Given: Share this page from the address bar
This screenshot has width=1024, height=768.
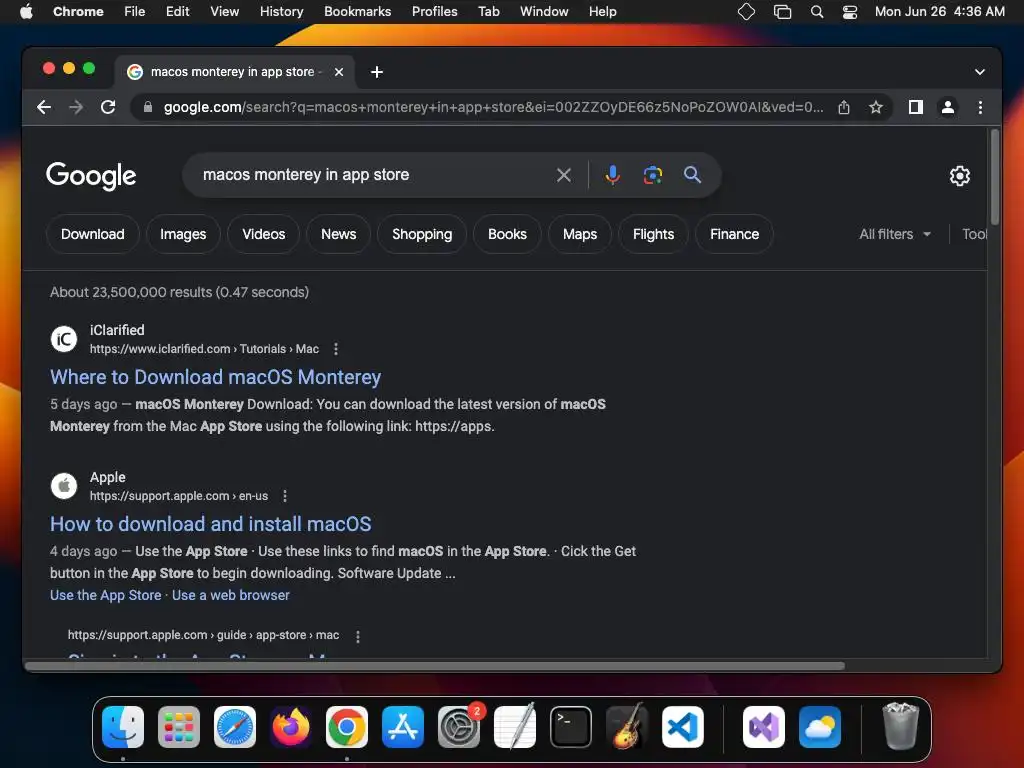Looking at the screenshot, I should [x=844, y=107].
